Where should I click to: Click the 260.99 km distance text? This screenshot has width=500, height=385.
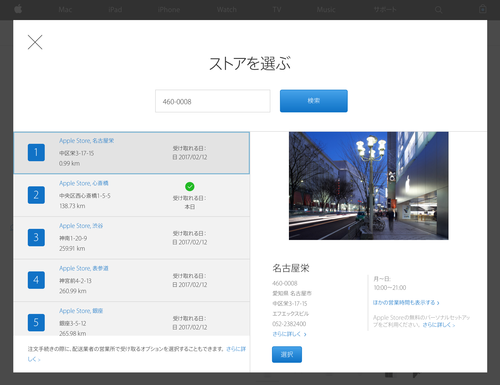[73, 291]
